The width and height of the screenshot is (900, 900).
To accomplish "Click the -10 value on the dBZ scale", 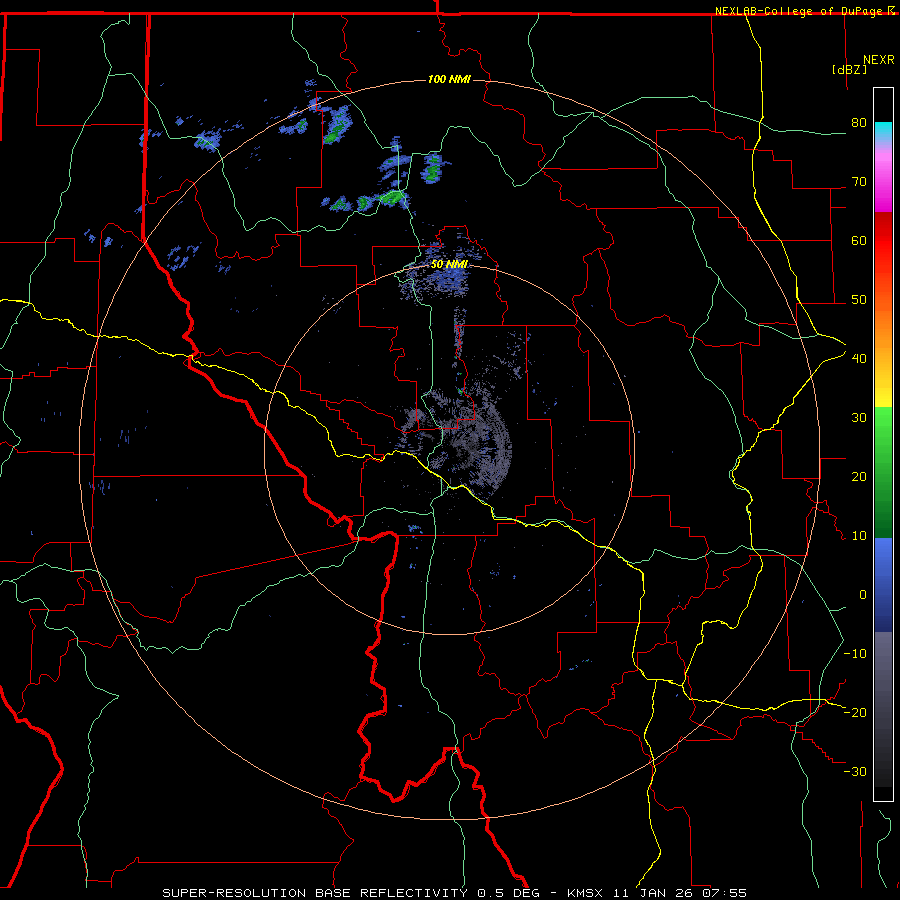I will pyautogui.click(x=855, y=654).
